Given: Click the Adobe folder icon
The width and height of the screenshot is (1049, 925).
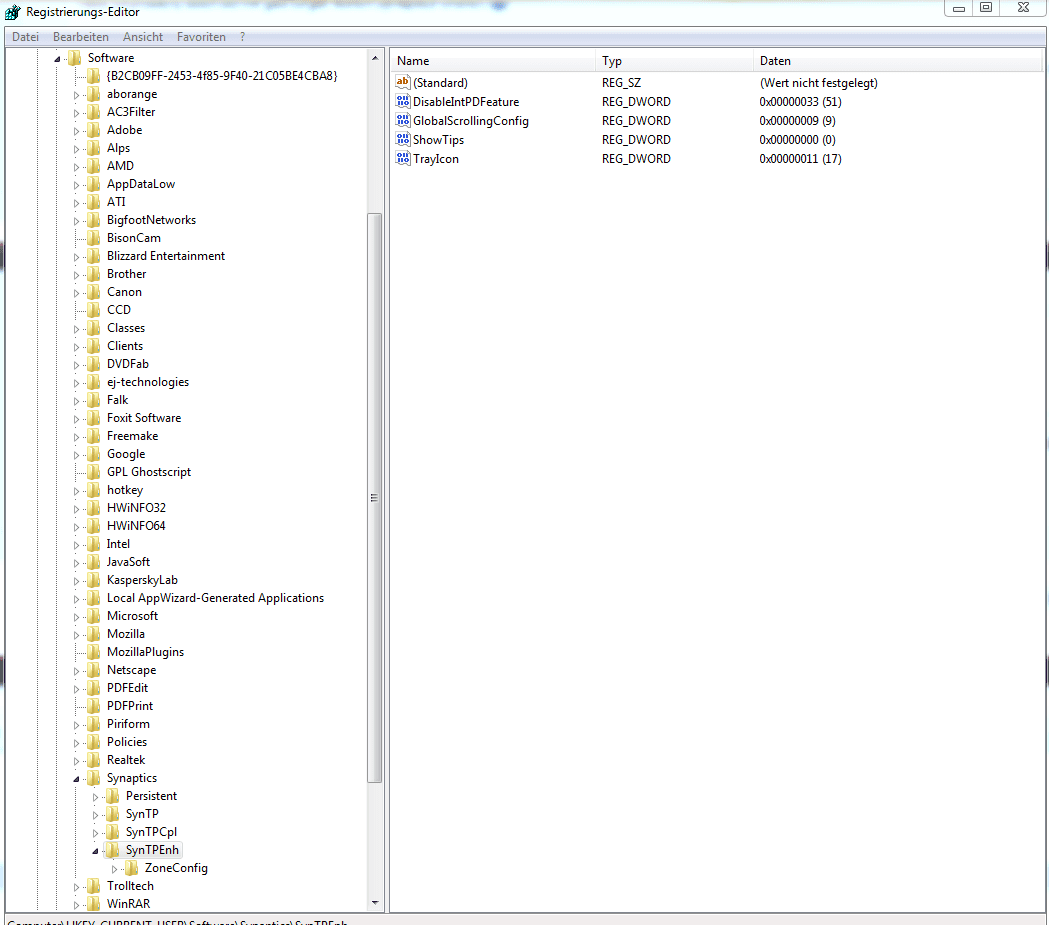Looking at the screenshot, I should pos(94,130).
